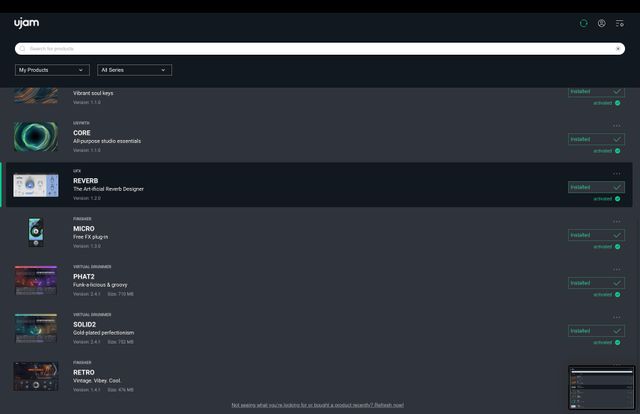
Task: Click the green refresh sync icon
Action: pos(584,23)
